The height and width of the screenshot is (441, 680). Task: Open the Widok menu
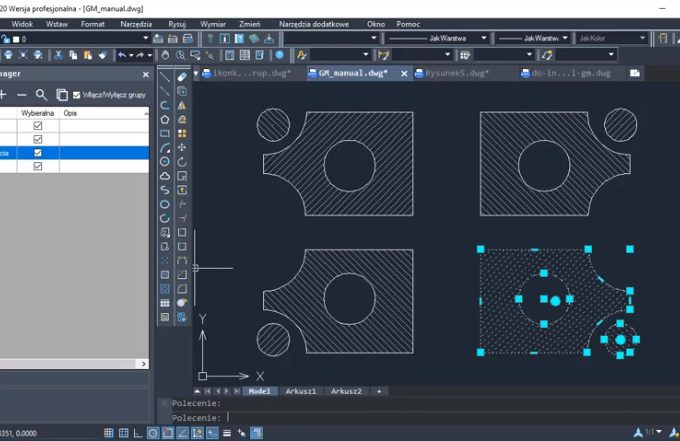(22, 24)
